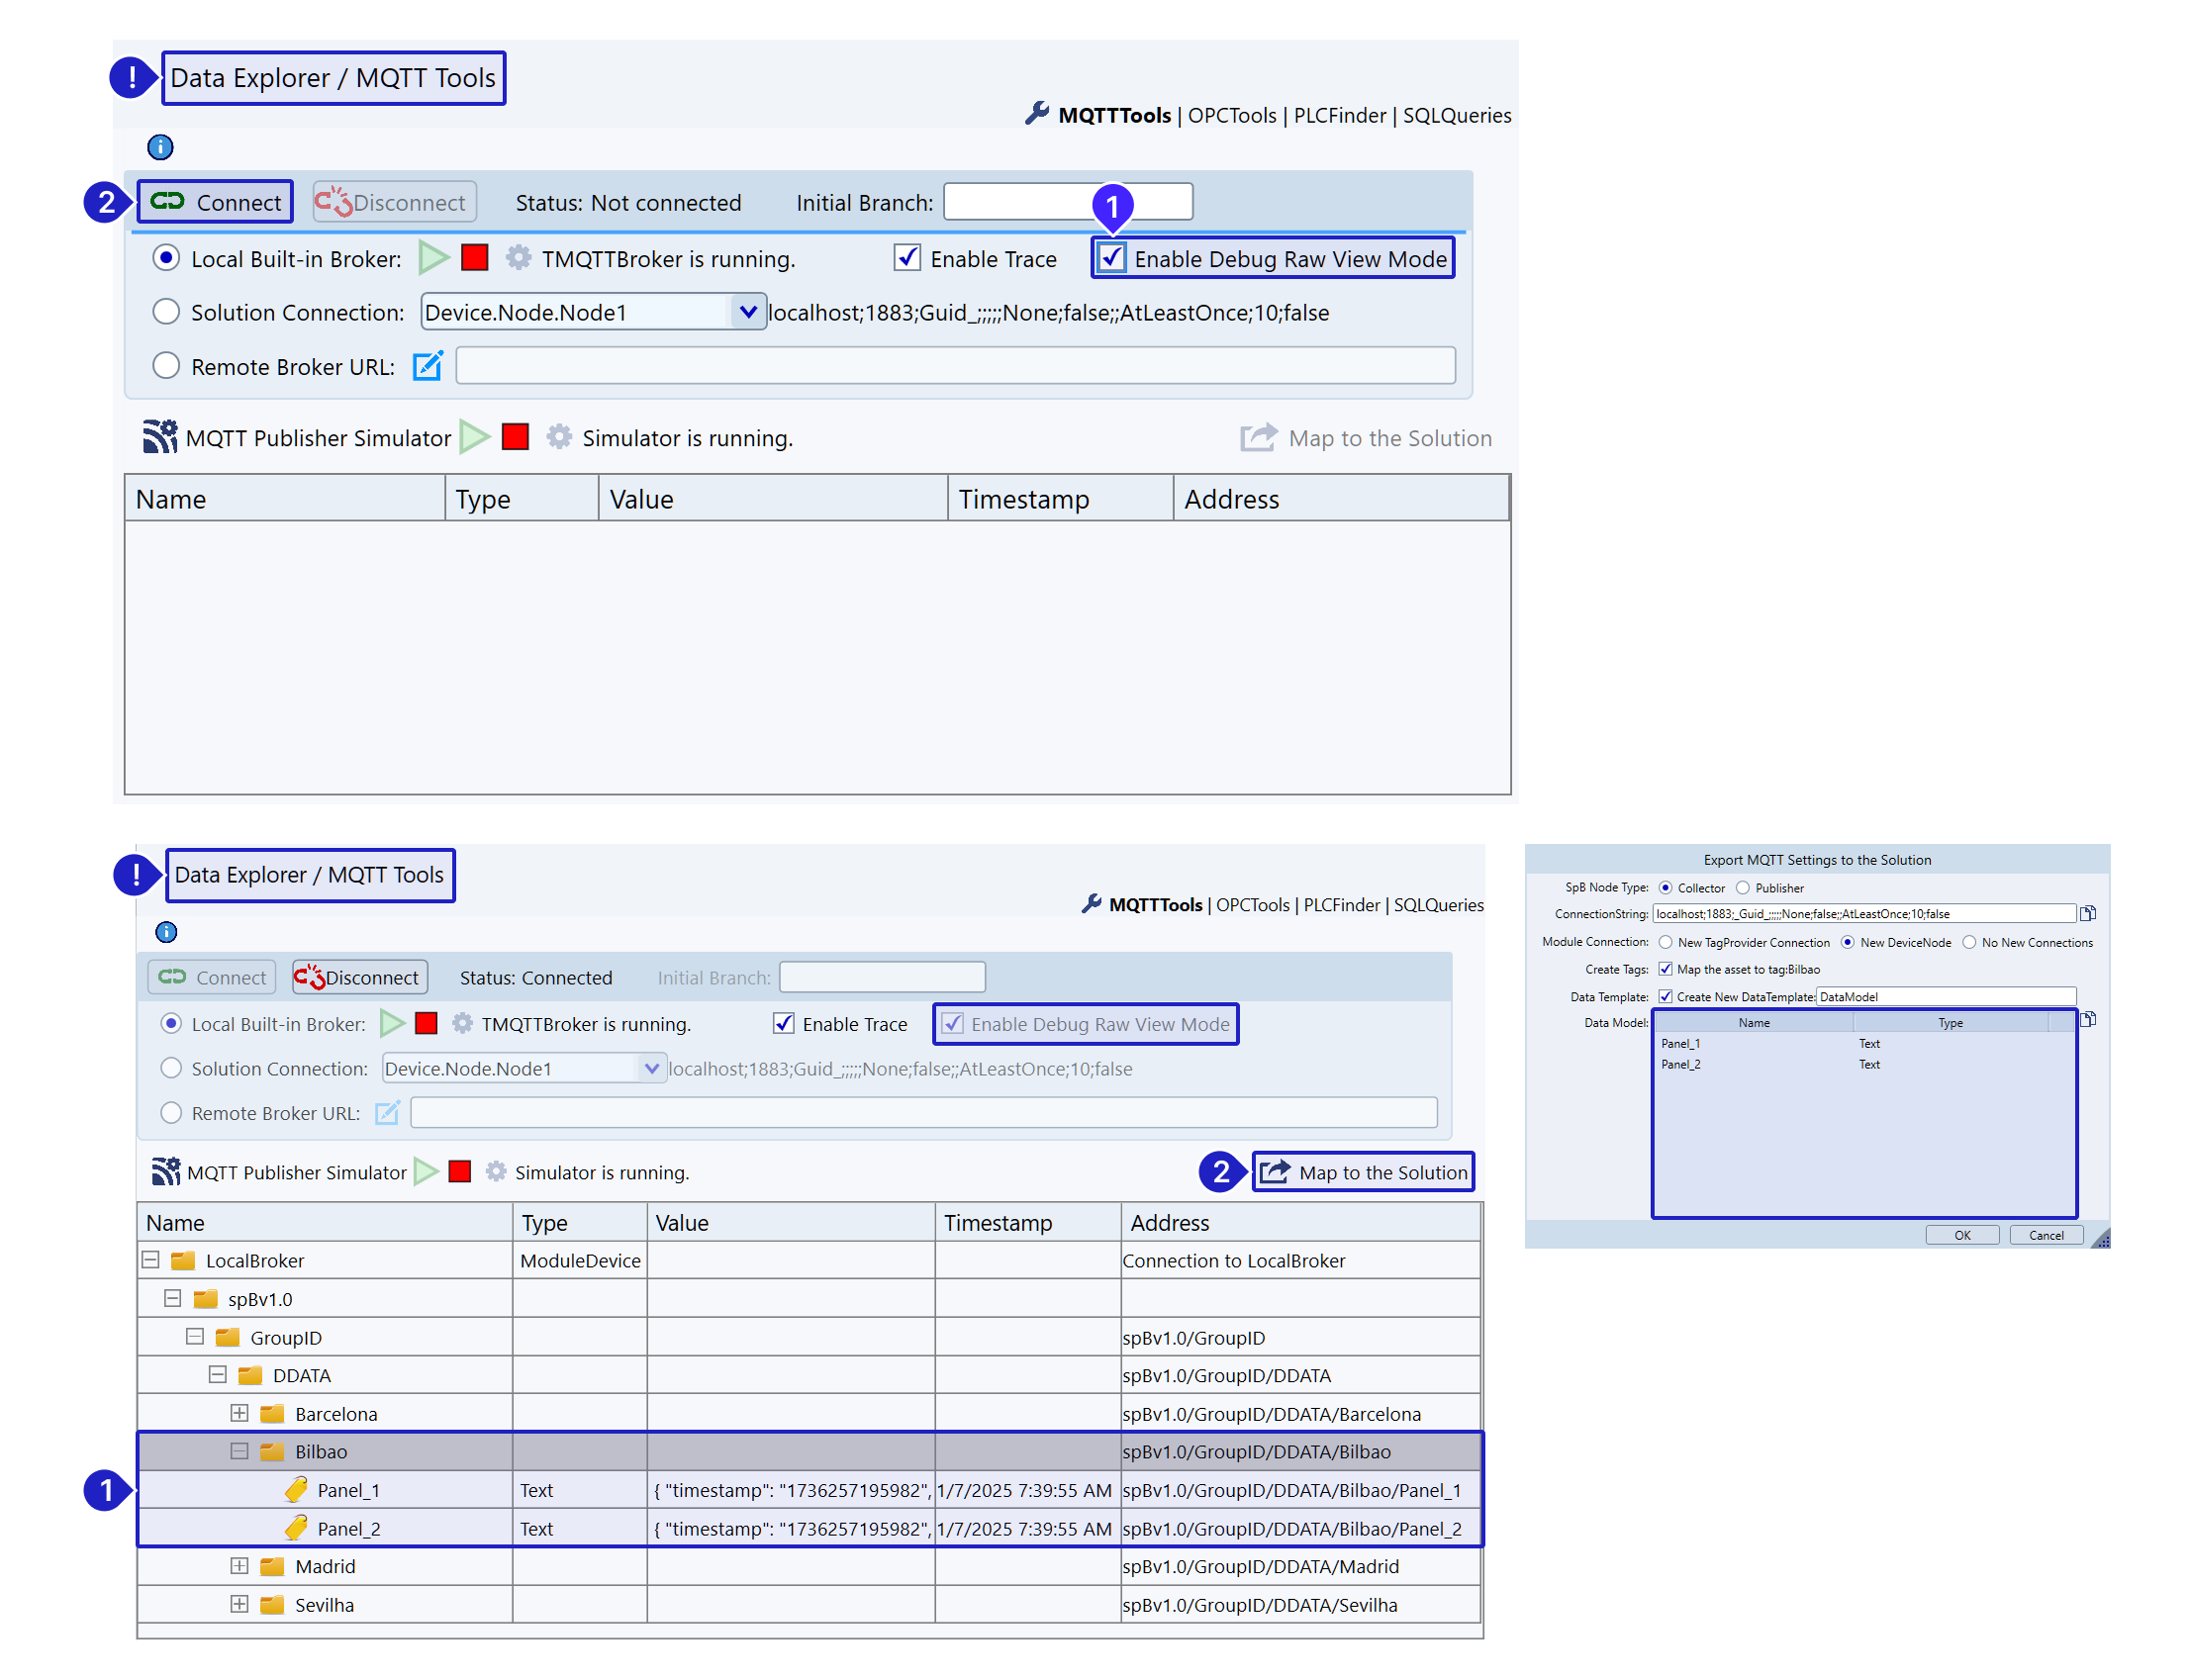This screenshot has width=2190, height=1680.
Task: Stop the MQTT Publisher Simulator in top panel
Action: point(515,437)
